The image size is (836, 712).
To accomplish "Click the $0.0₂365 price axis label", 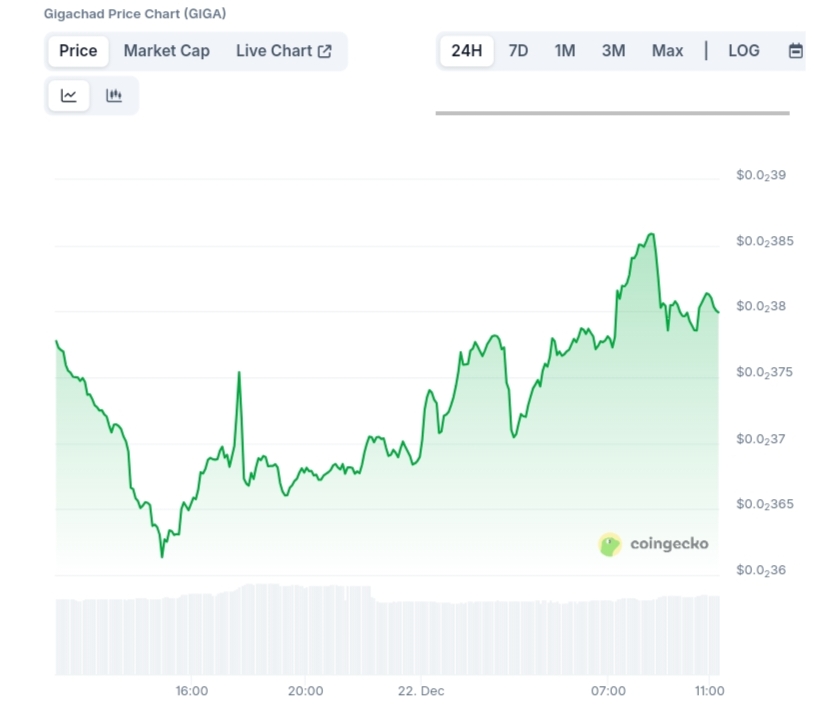I will 765,505.
